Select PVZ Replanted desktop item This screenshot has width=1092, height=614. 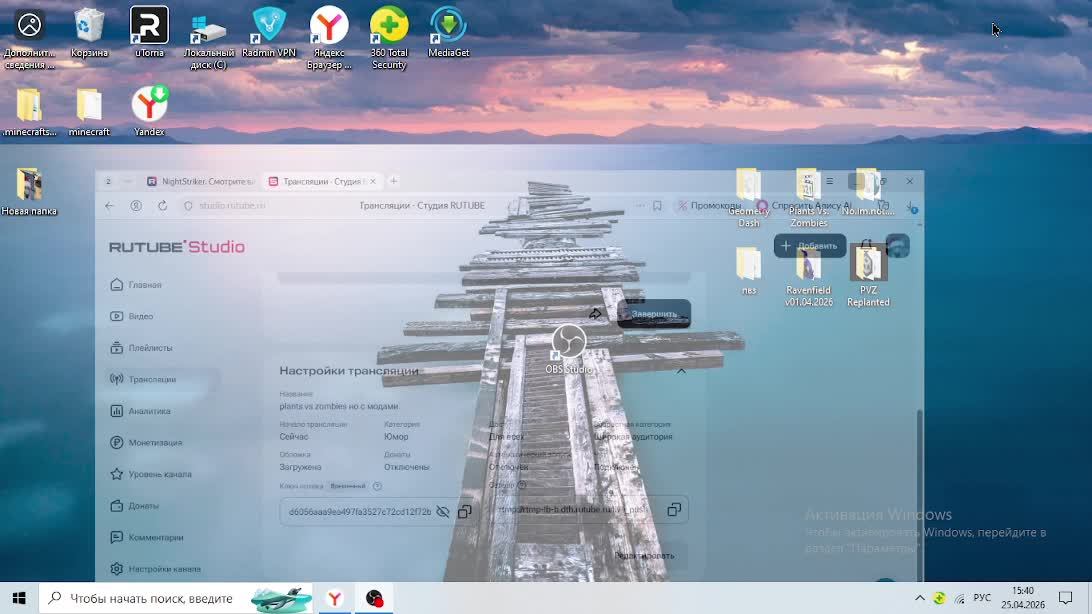[x=868, y=277]
